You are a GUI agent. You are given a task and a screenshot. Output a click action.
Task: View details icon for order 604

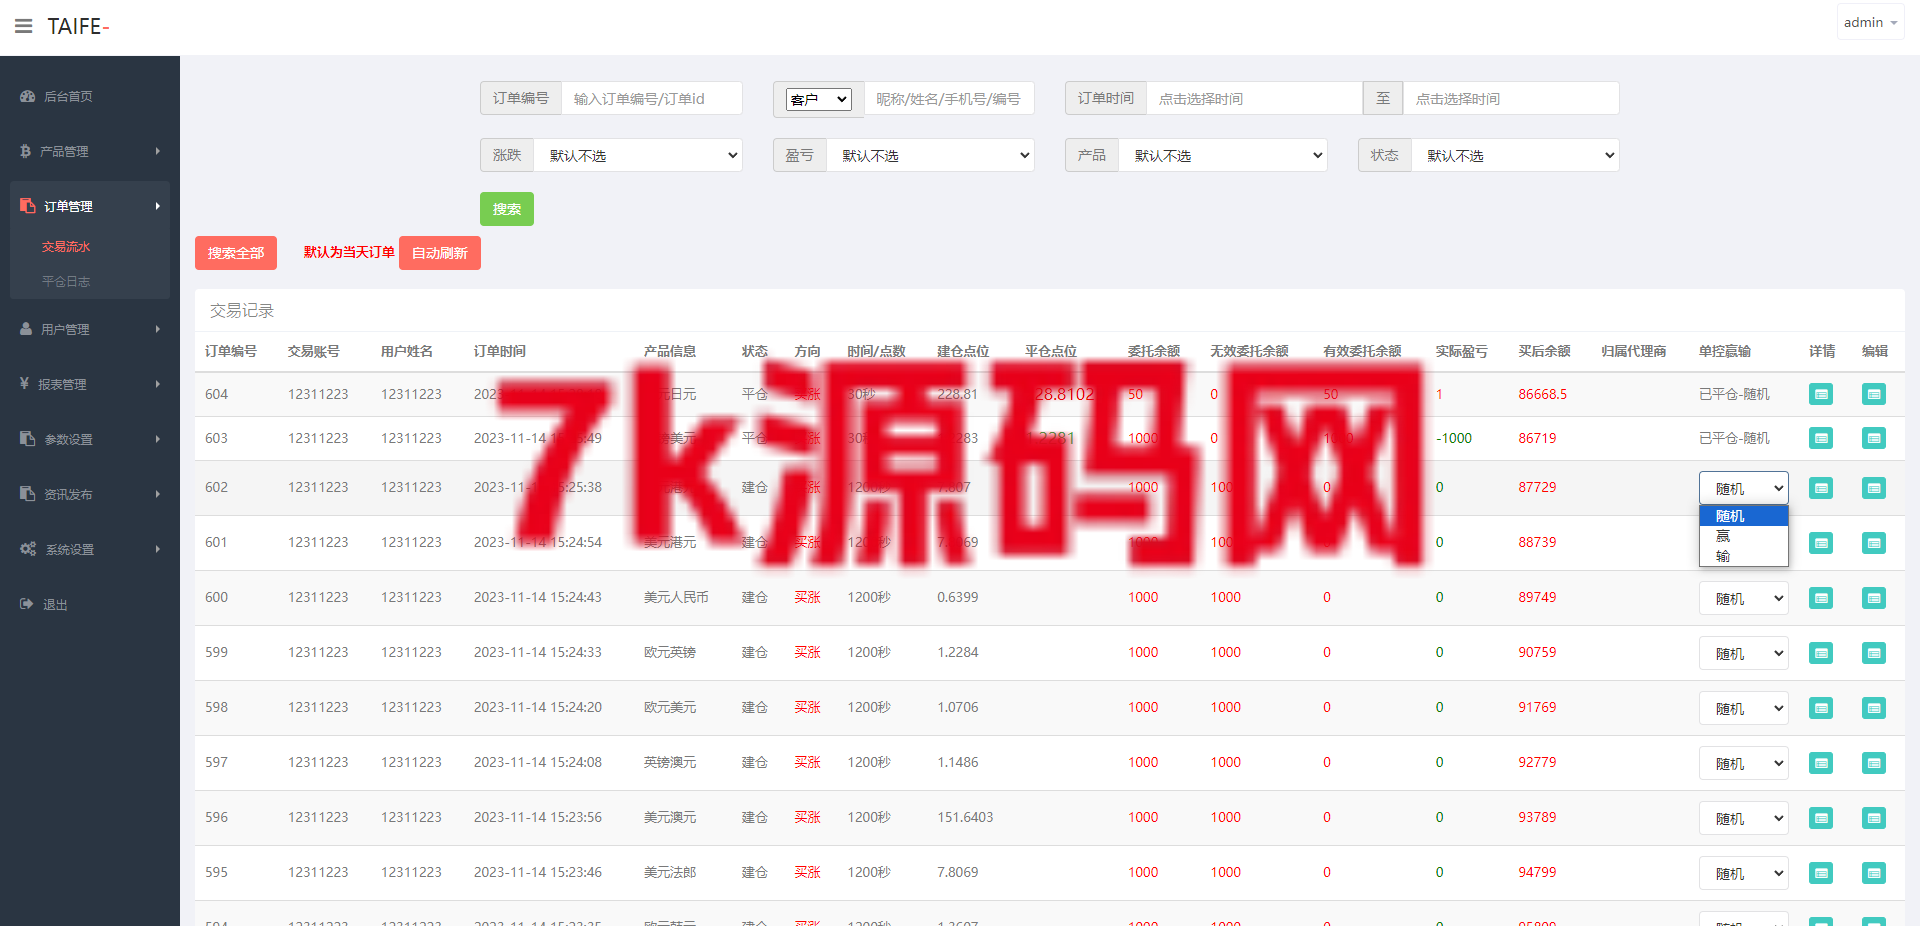pos(1821,394)
